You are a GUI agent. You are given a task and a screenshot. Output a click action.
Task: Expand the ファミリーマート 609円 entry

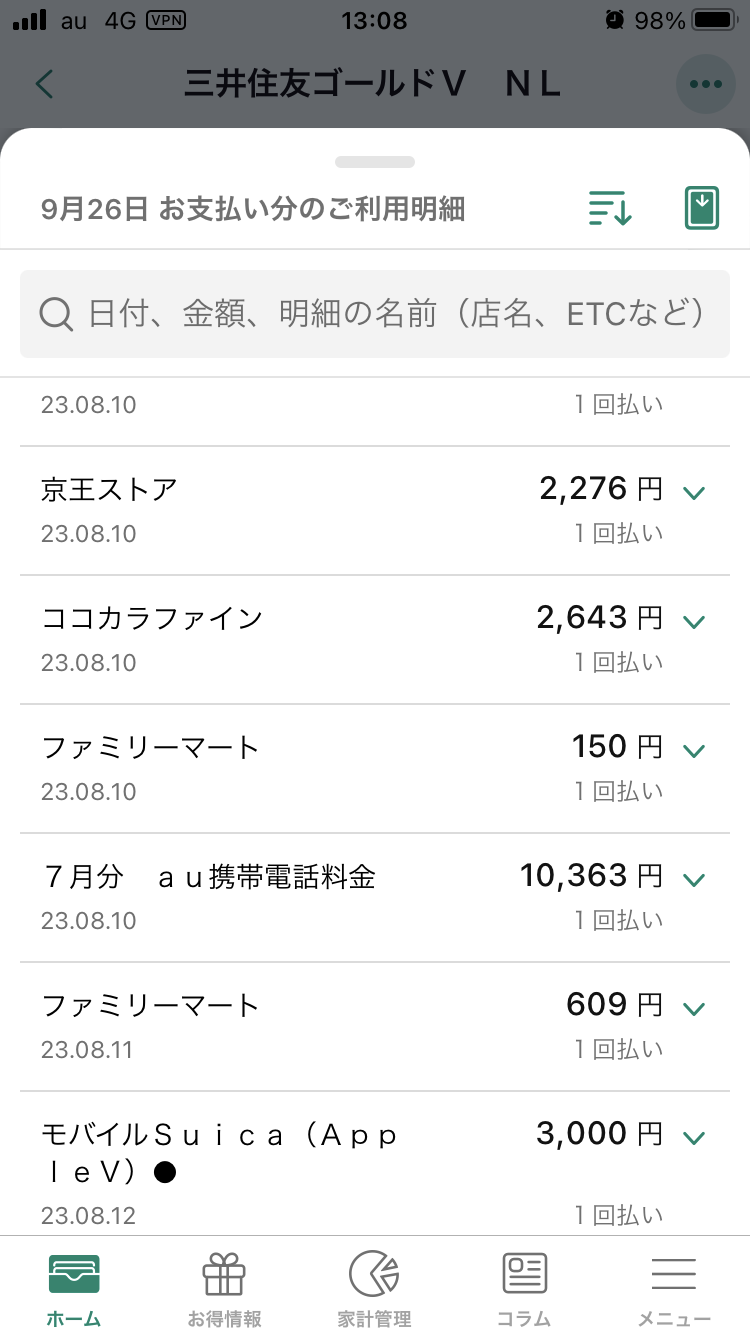point(694,1007)
